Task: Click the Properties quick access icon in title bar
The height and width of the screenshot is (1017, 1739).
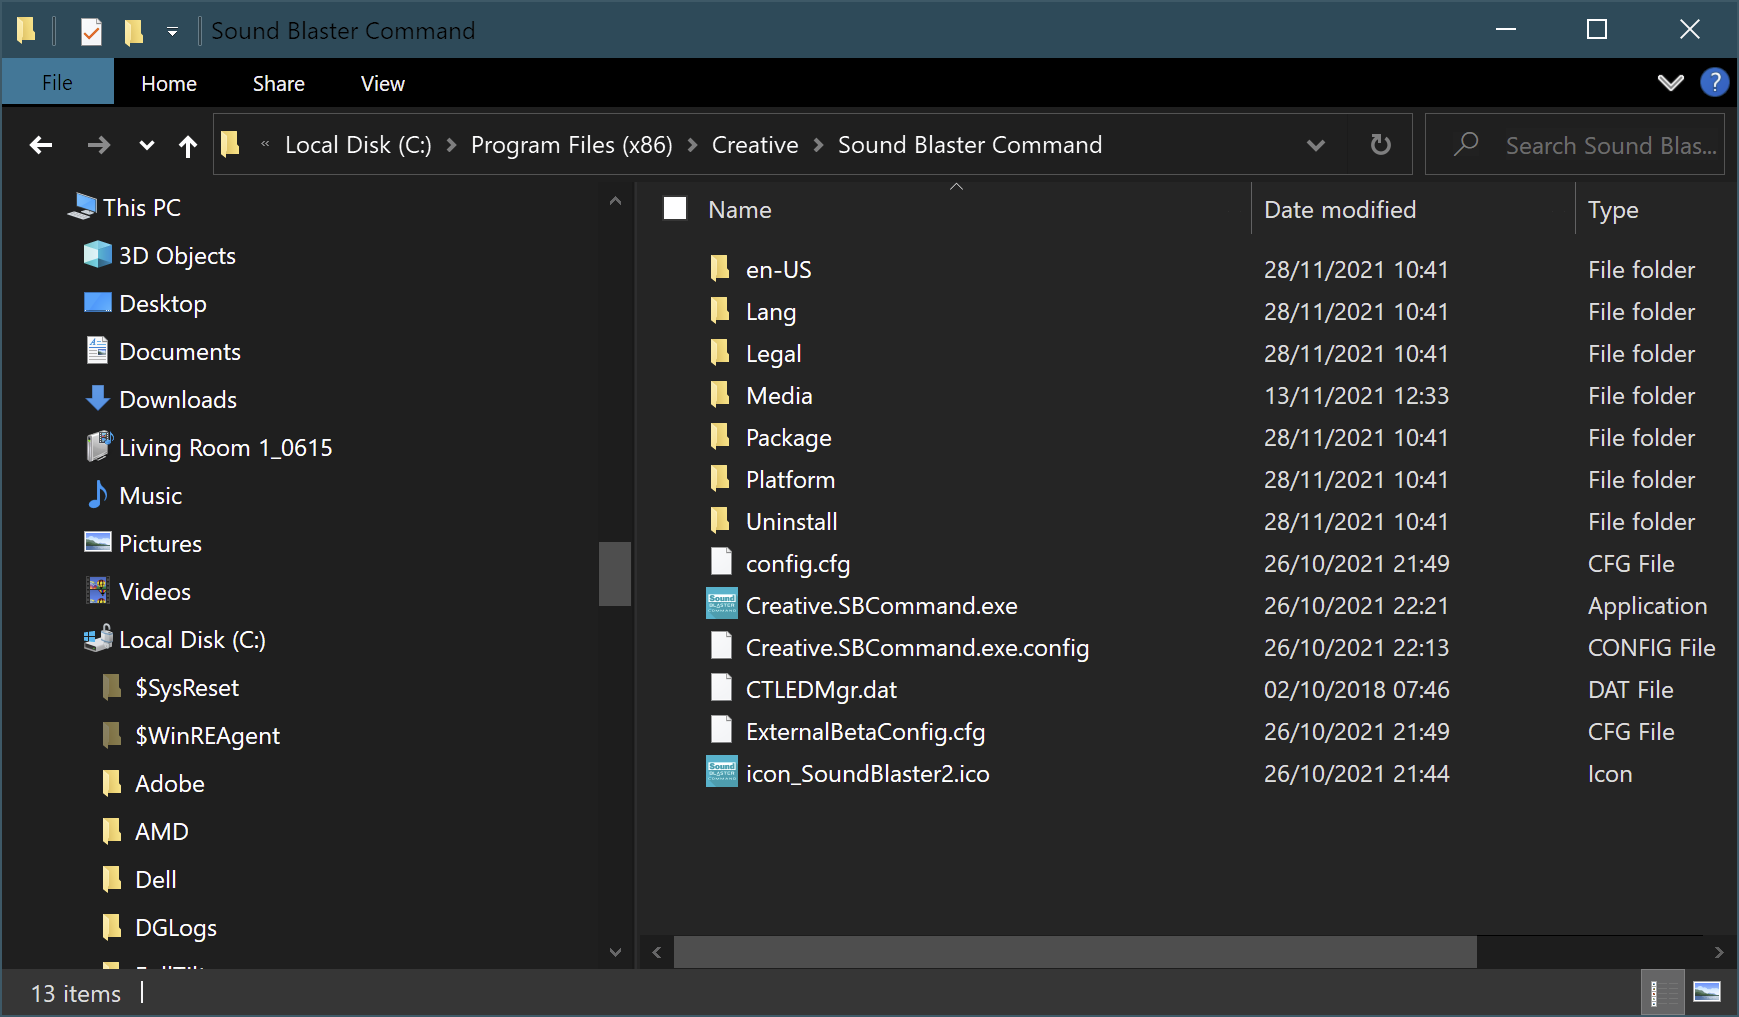Action: click(91, 31)
